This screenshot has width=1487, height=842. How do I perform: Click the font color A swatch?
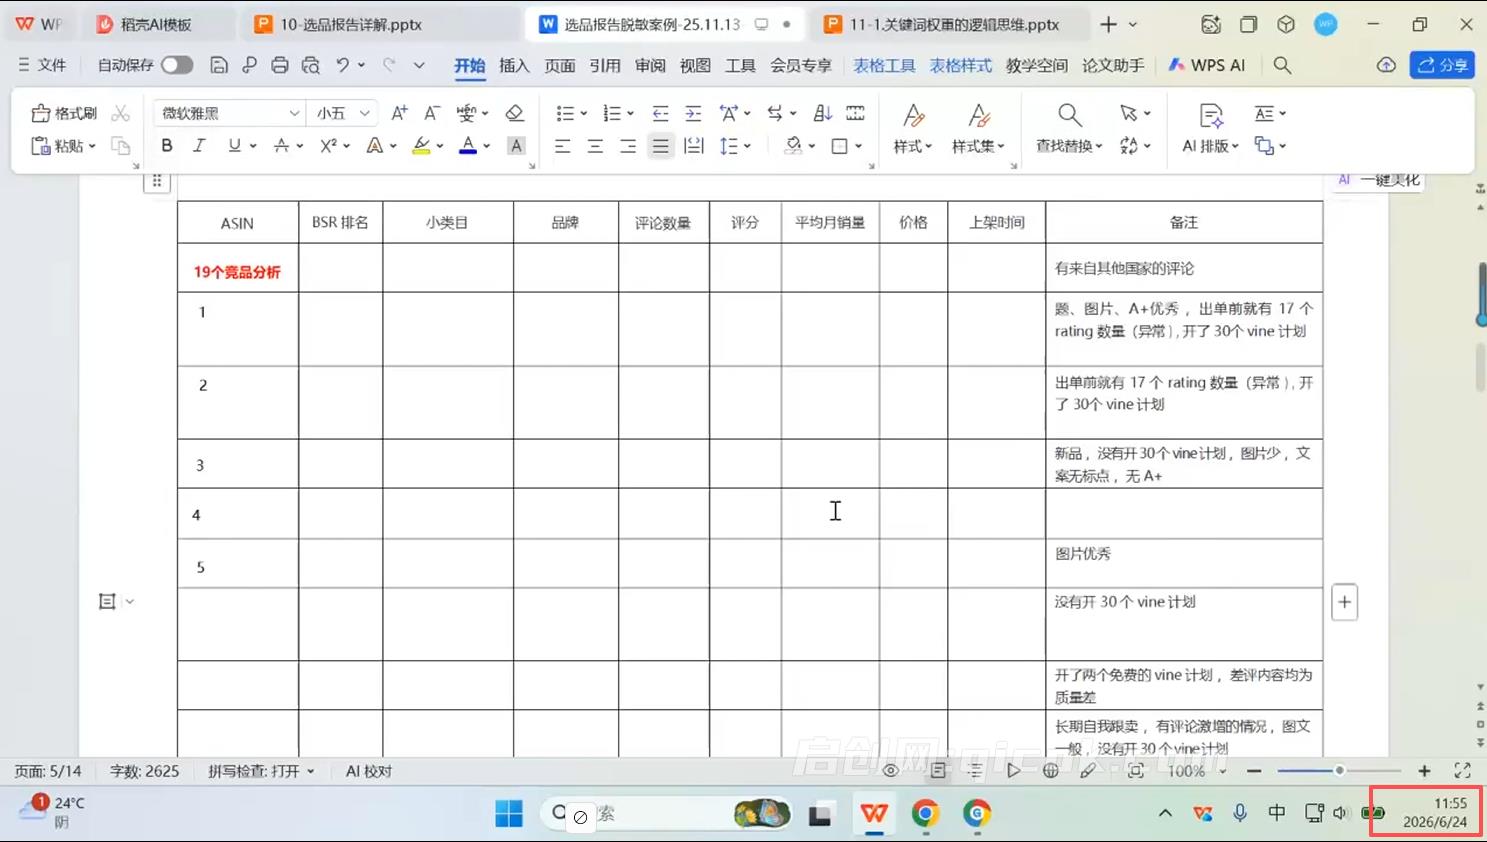pos(467,146)
